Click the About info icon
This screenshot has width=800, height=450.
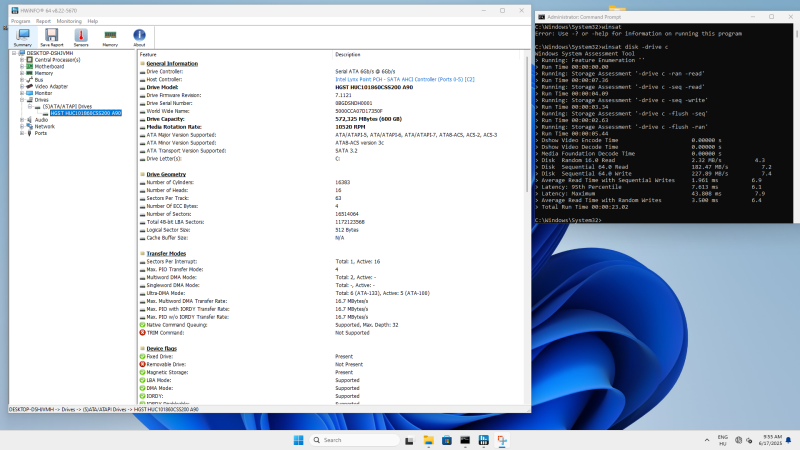point(139,37)
